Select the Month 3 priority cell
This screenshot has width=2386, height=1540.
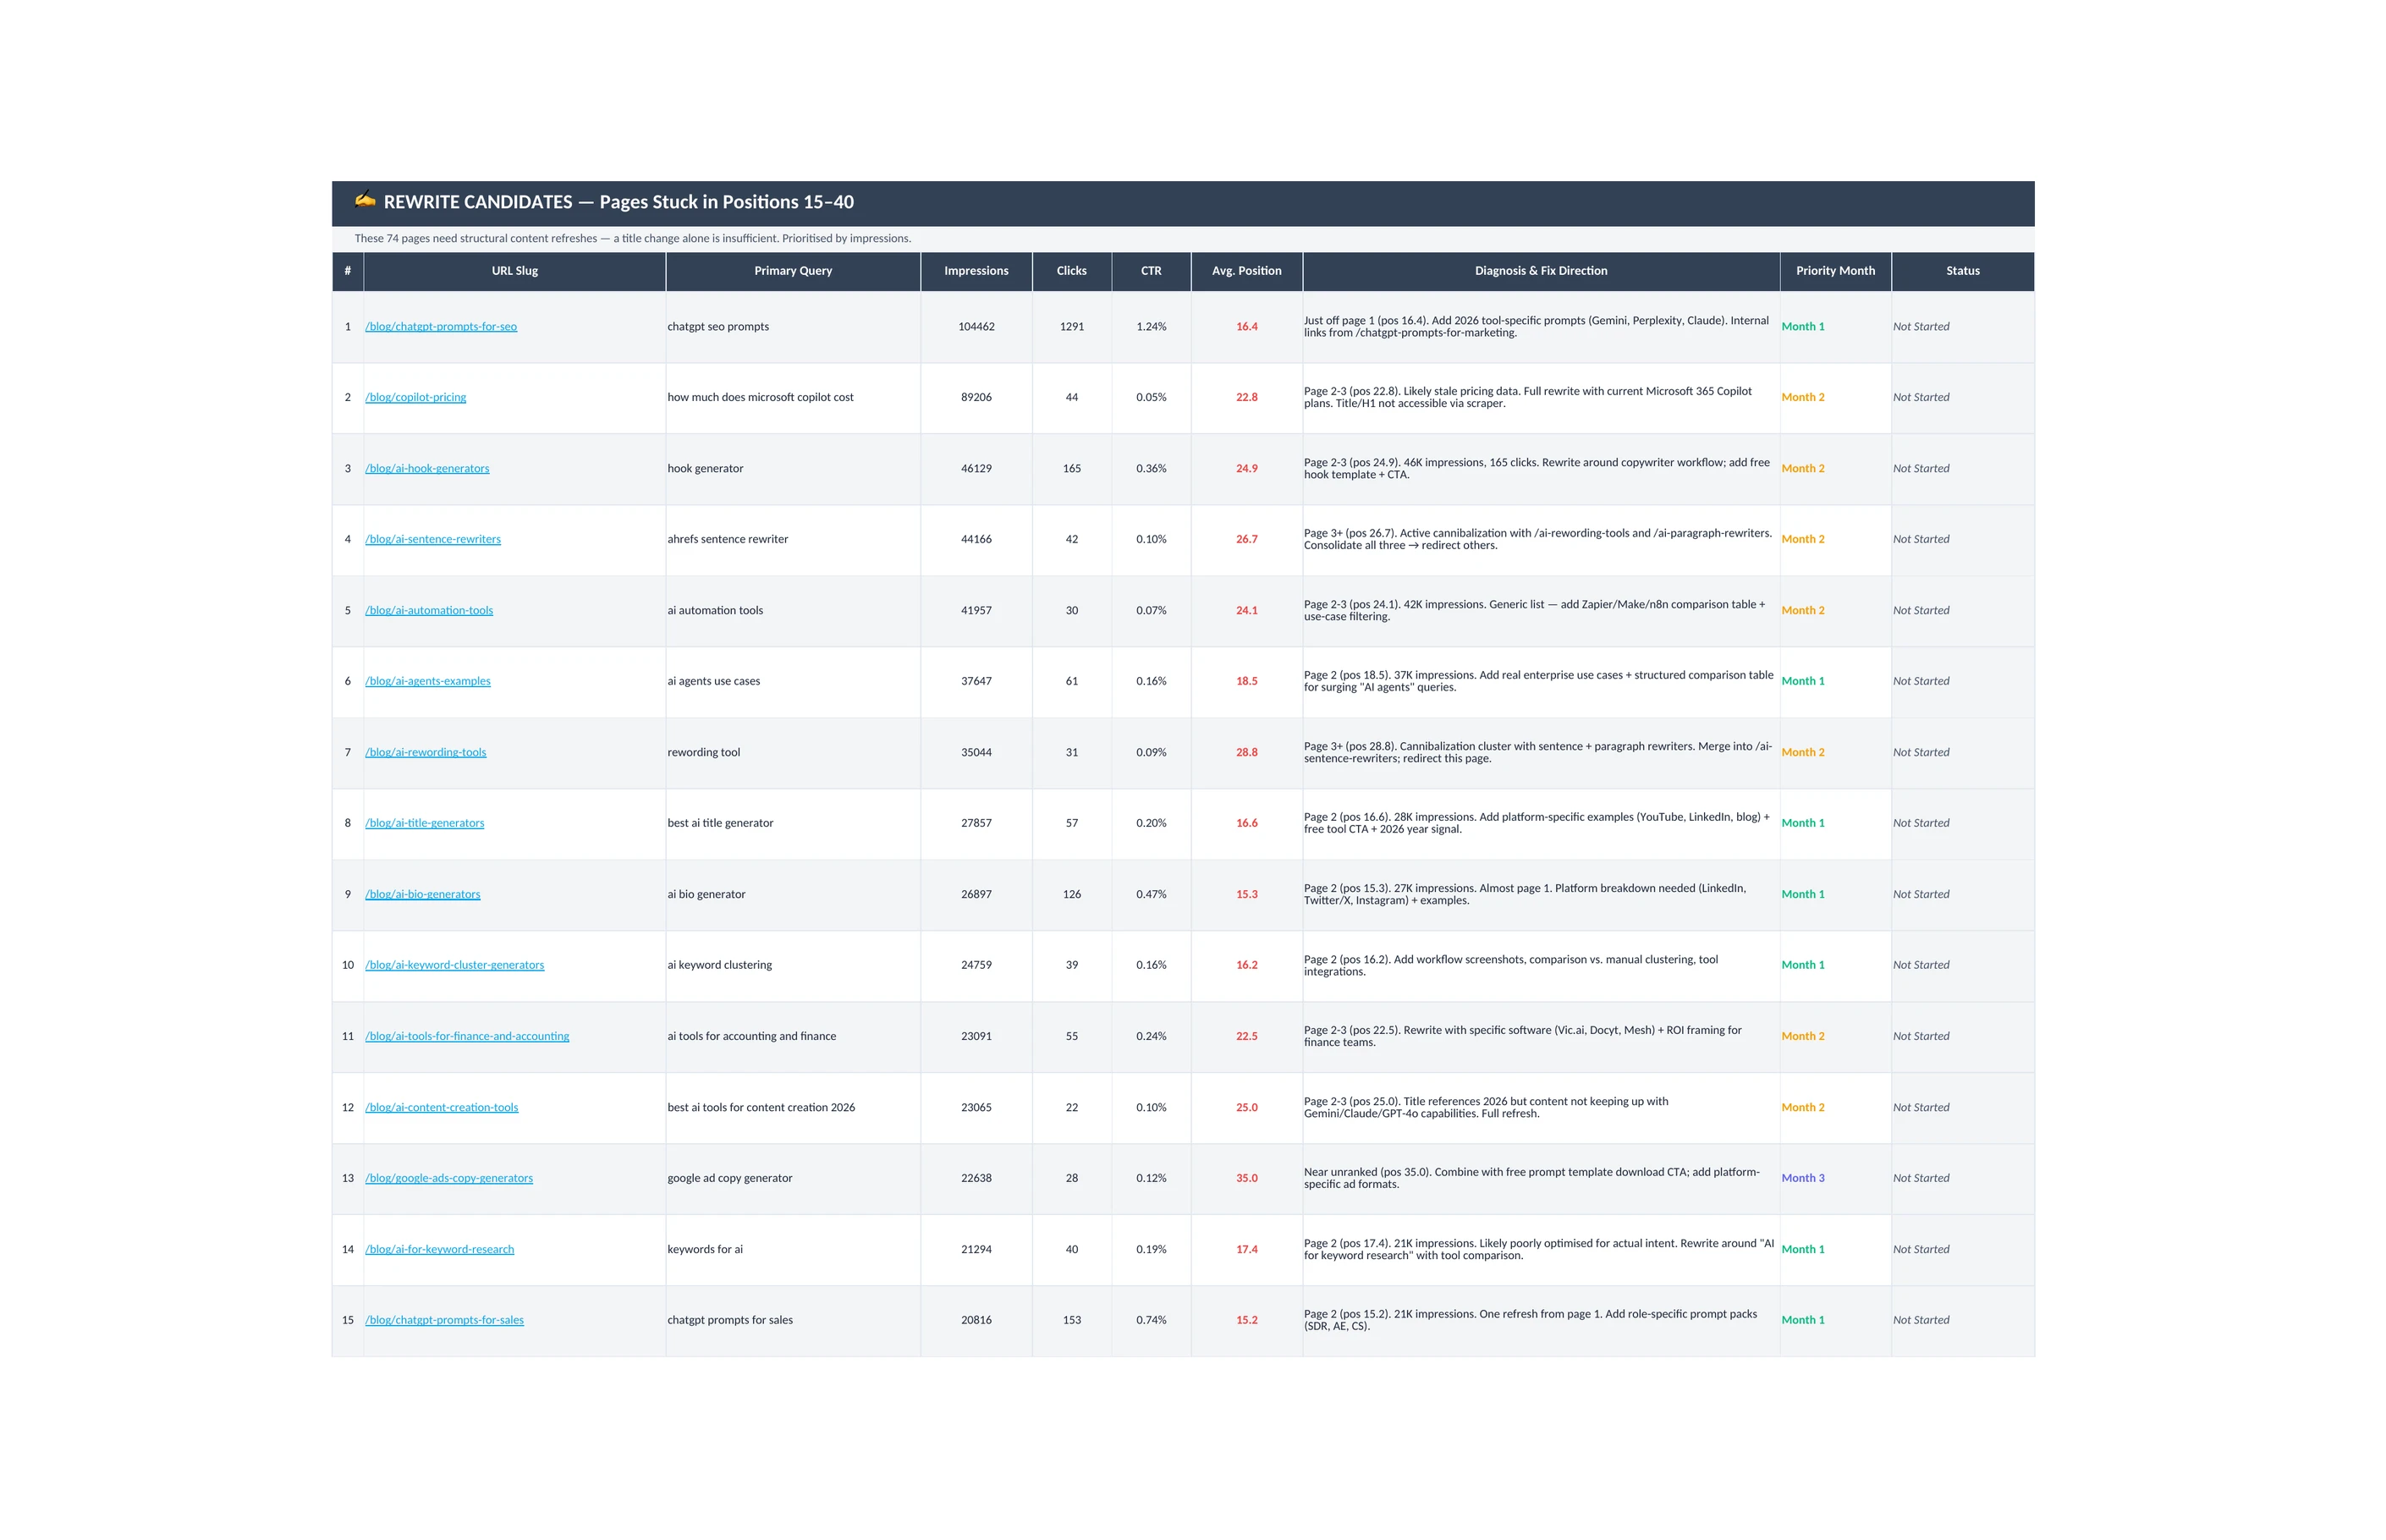click(x=1802, y=1178)
